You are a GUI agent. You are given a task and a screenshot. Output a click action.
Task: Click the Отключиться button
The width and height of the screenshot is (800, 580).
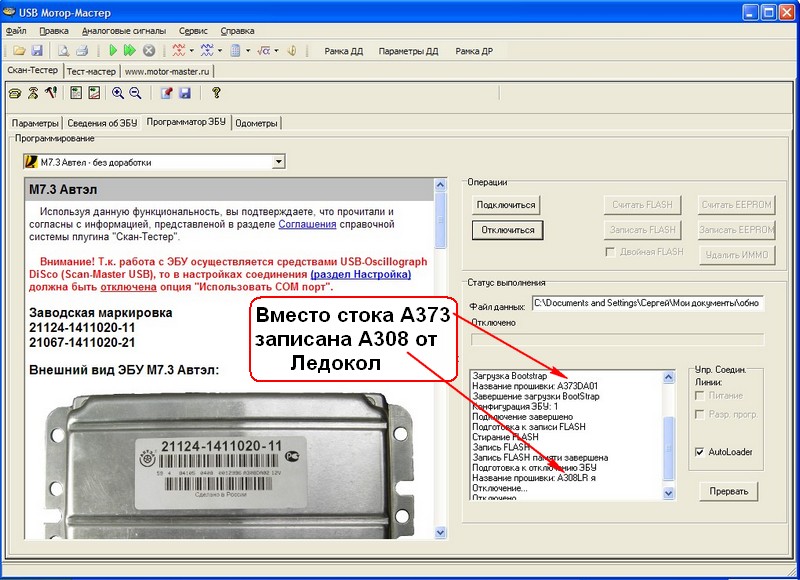[506, 229]
